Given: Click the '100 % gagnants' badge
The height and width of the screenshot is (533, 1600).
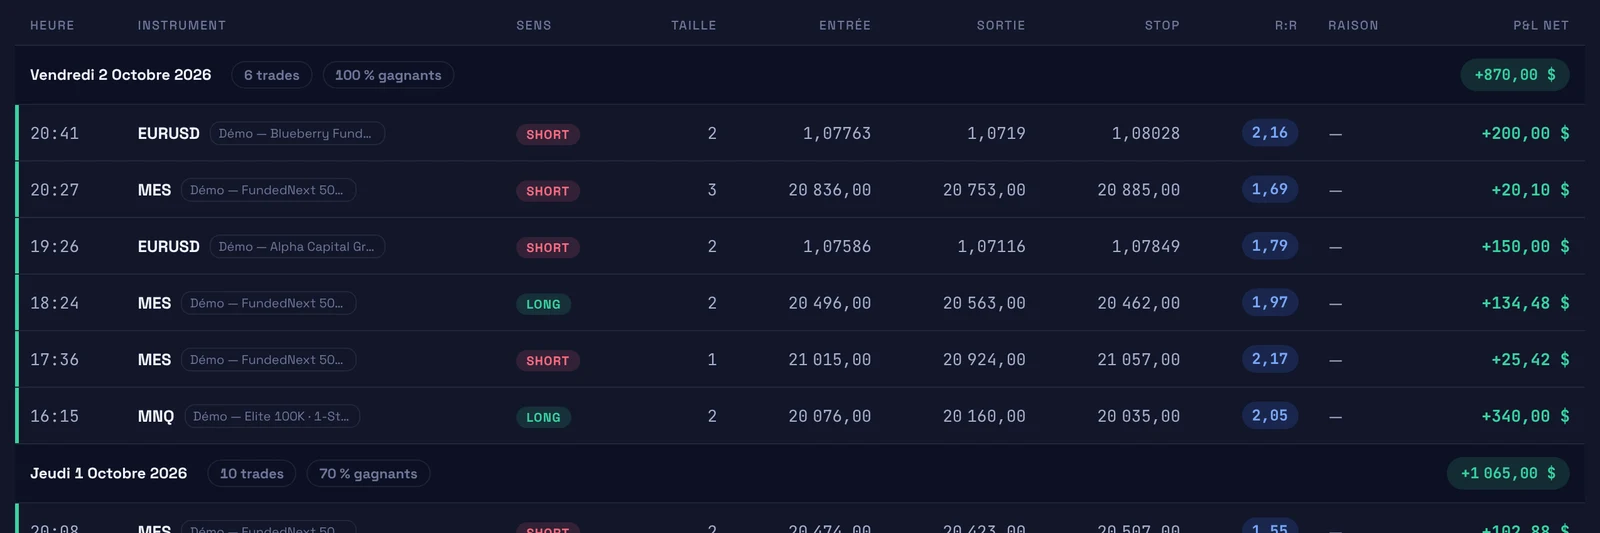Looking at the screenshot, I should [x=388, y=75].
